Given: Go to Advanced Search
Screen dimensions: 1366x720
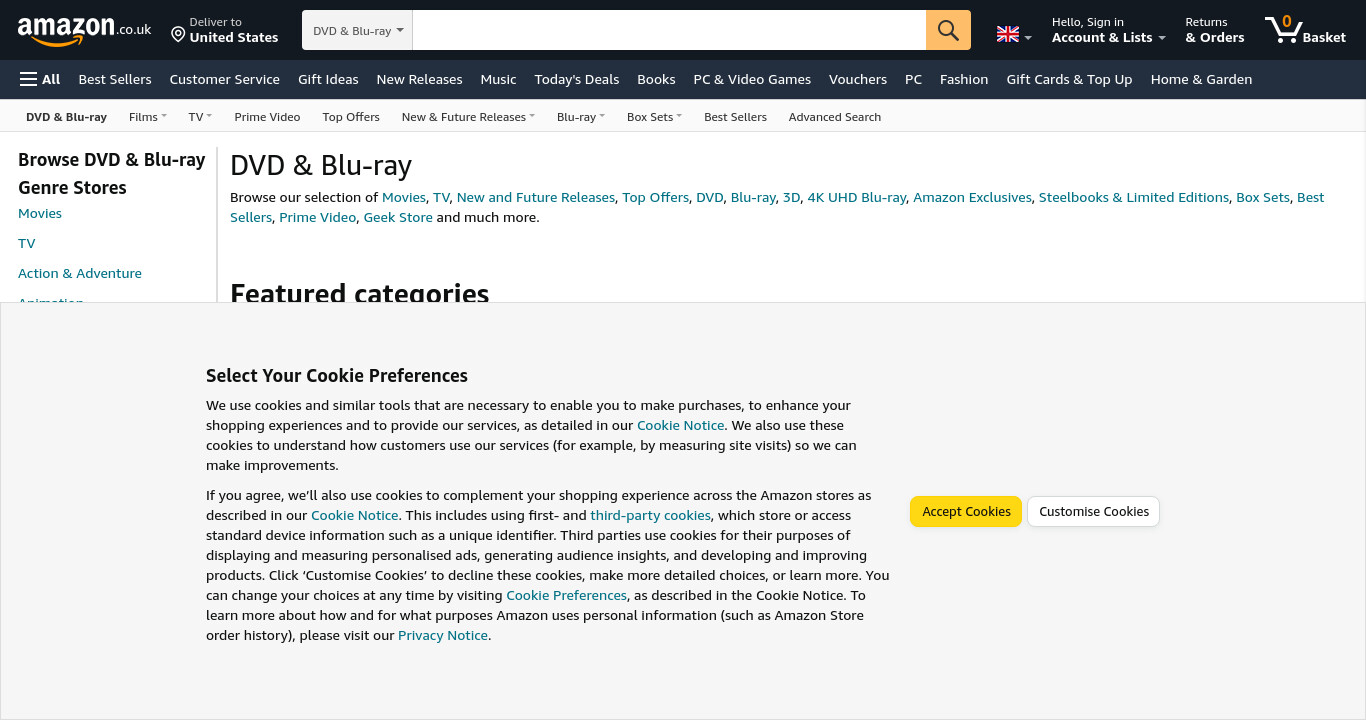Looking at the screenshot, I should click(x=835, y=117).
